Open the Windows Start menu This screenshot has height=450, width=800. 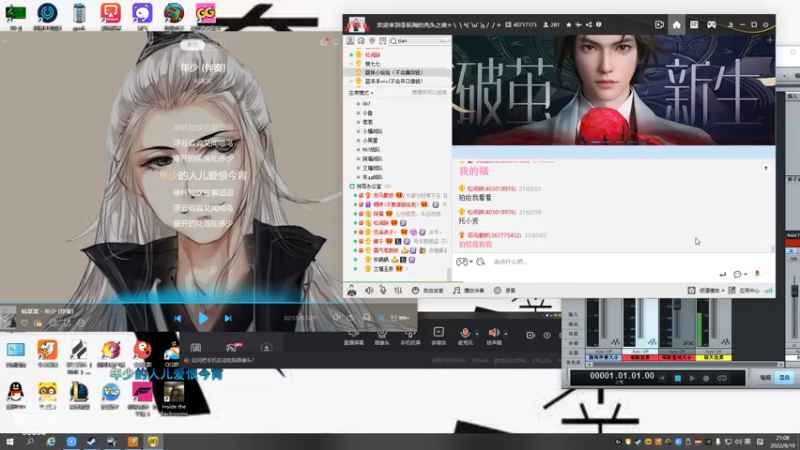(x=9, y=442)
